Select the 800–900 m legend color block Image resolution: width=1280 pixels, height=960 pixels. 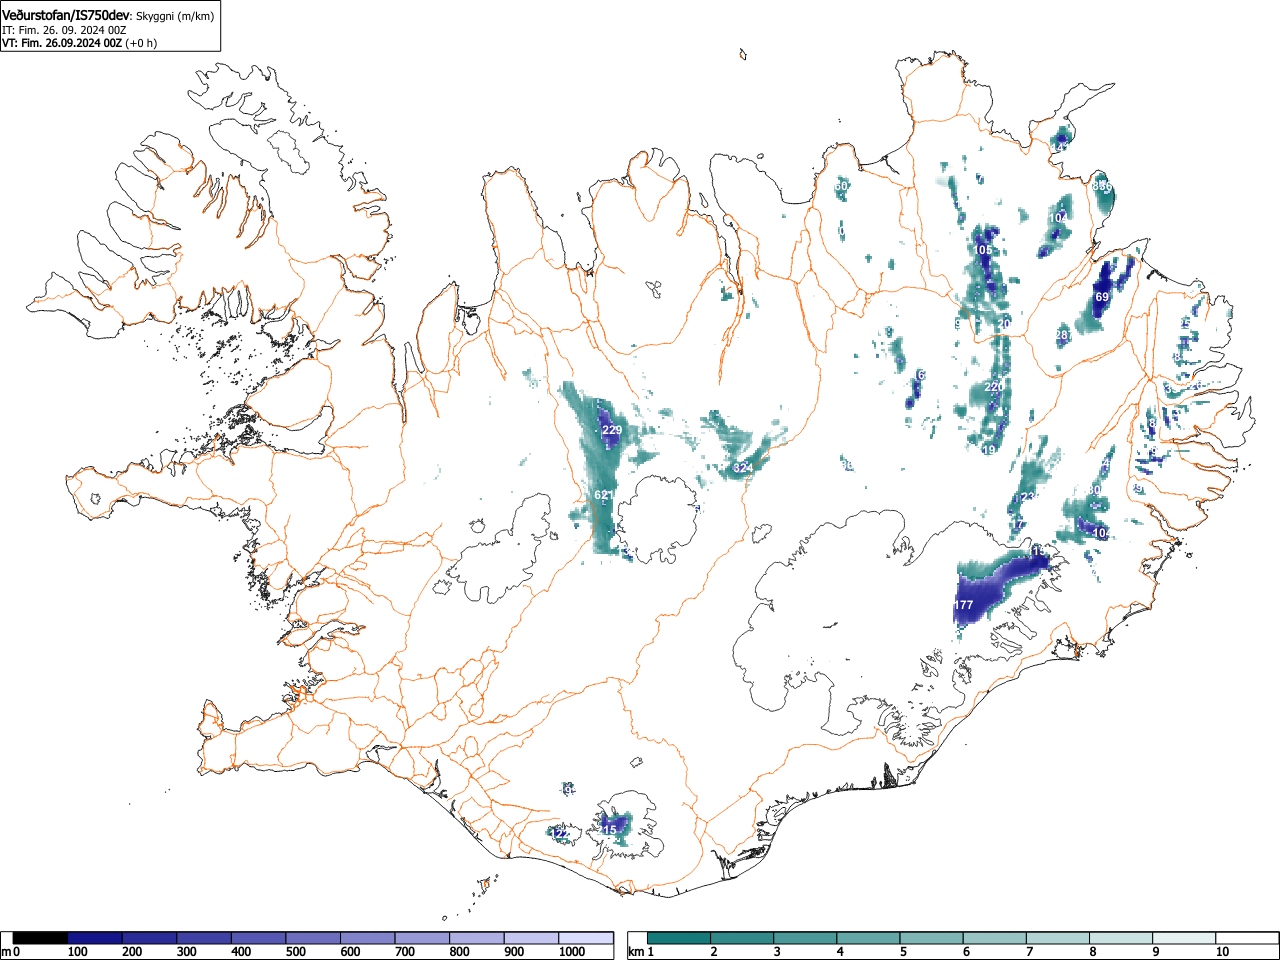pos(477,938)
